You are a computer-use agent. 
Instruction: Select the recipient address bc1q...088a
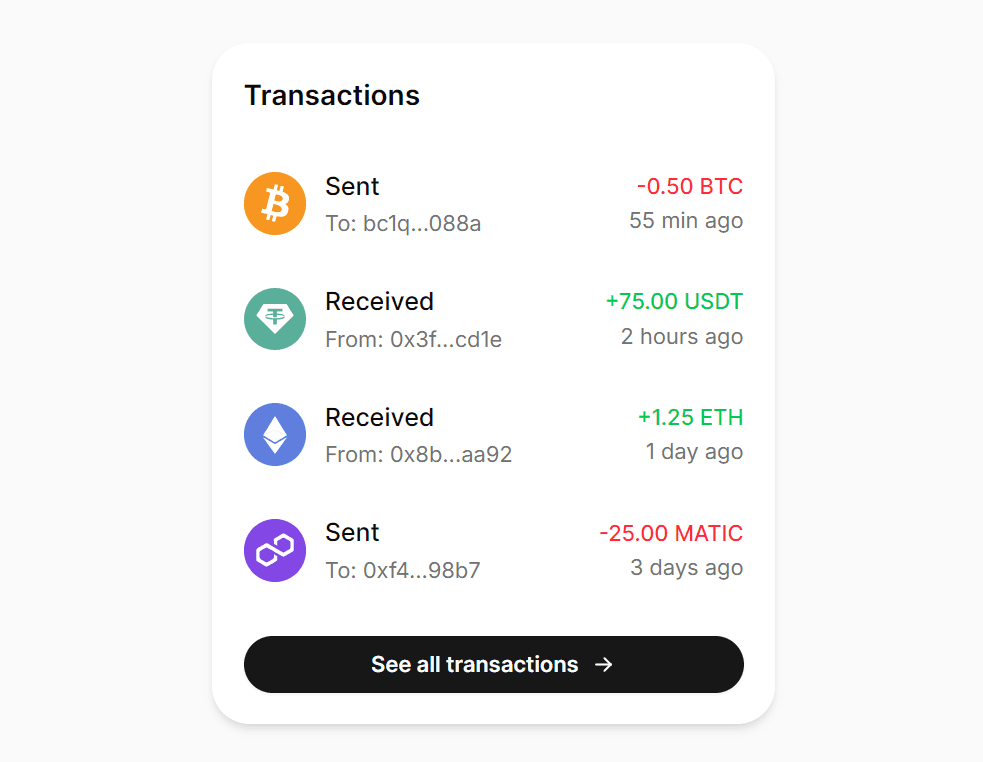[x=402, y=223]
